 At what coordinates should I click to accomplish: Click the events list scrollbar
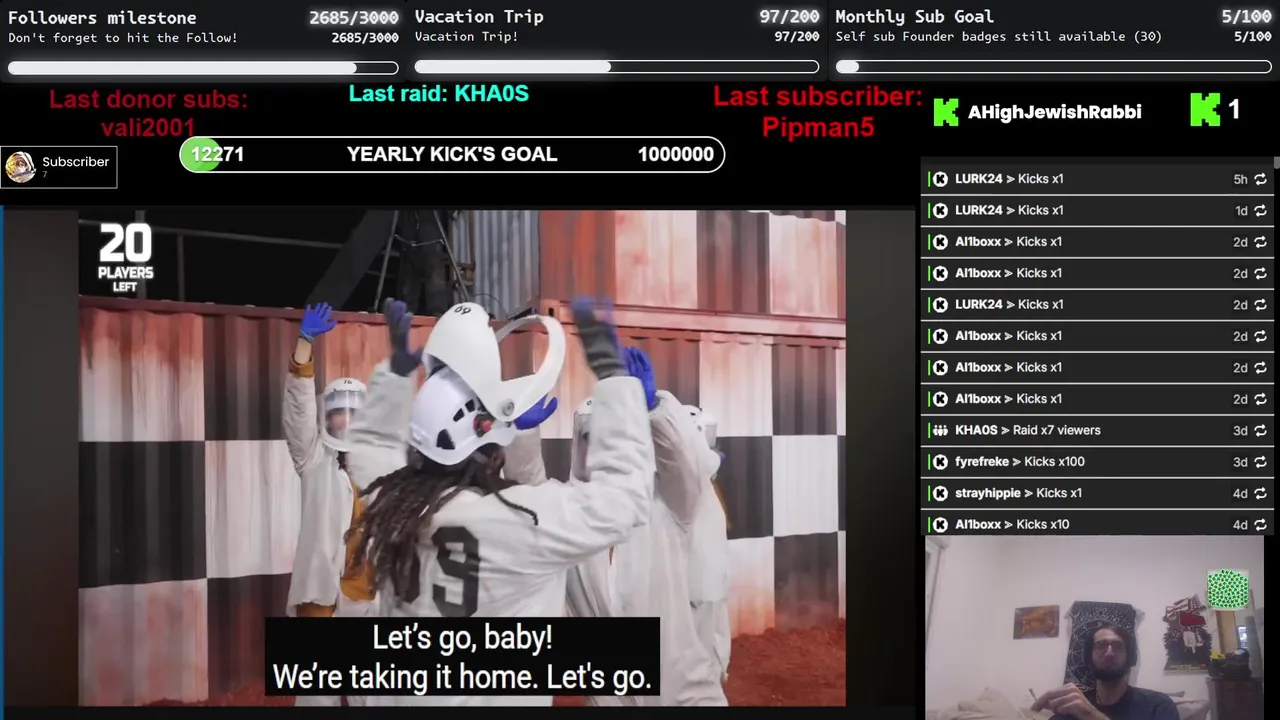pyautogui.click(x=1276, y=165)
